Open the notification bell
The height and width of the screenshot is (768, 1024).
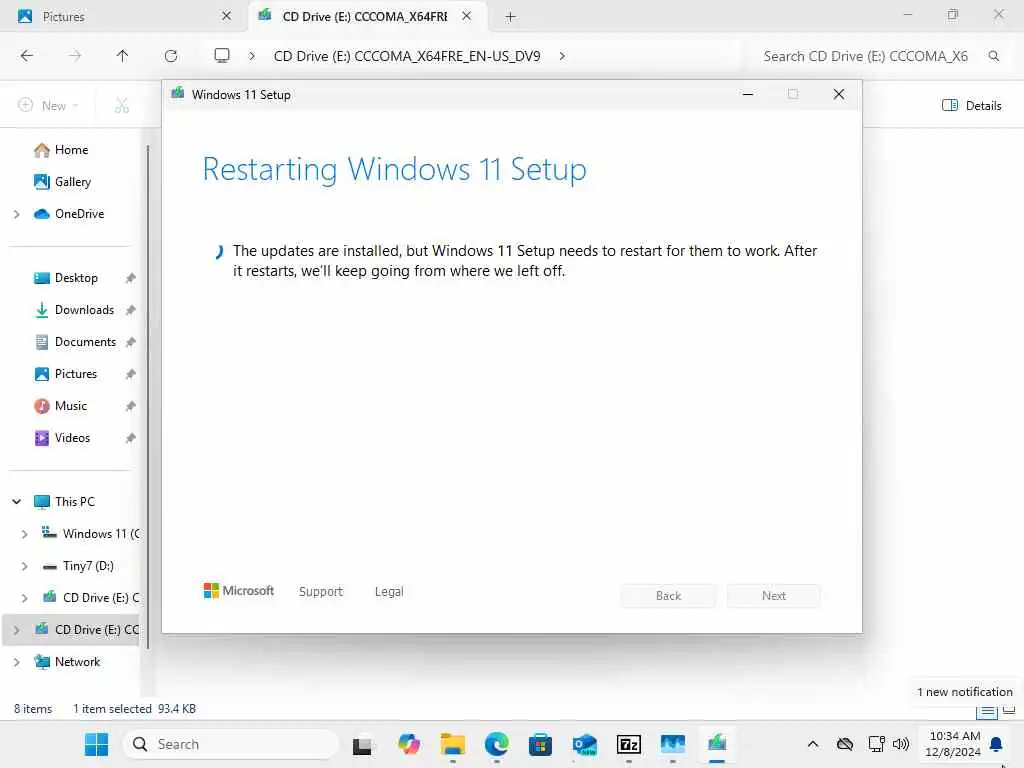(x=996, y=744)
